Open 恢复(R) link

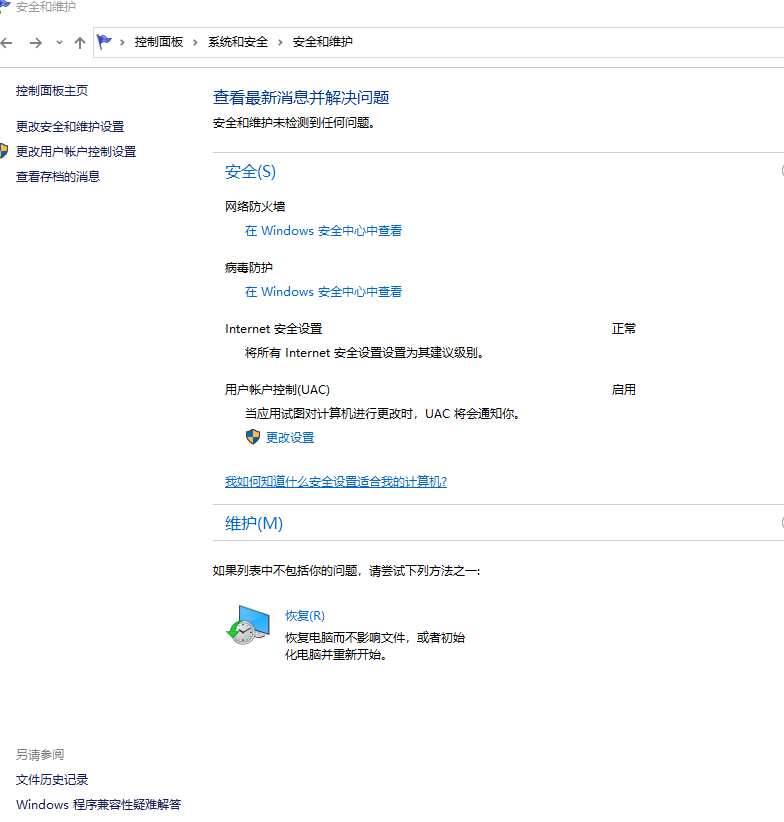click(305, 615)
